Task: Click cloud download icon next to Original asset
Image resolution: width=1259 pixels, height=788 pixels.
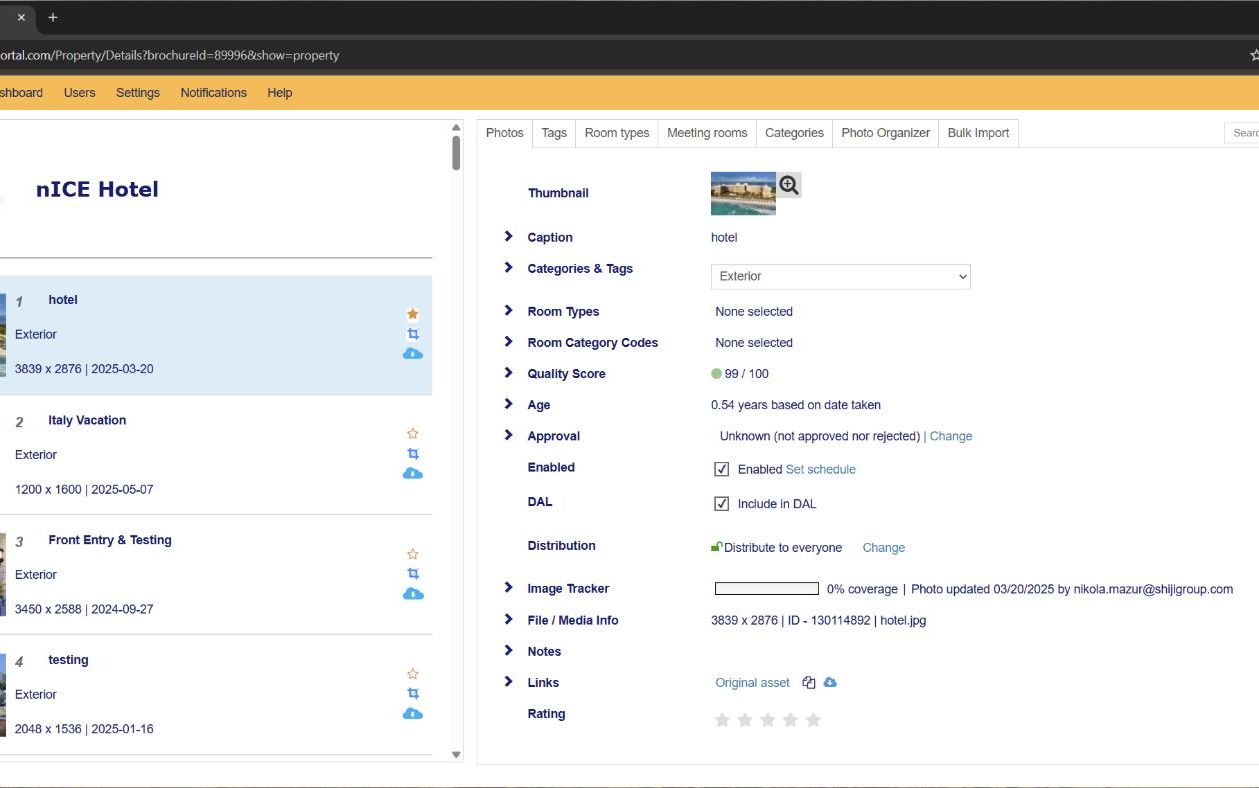Action: [x=830, y=683]
